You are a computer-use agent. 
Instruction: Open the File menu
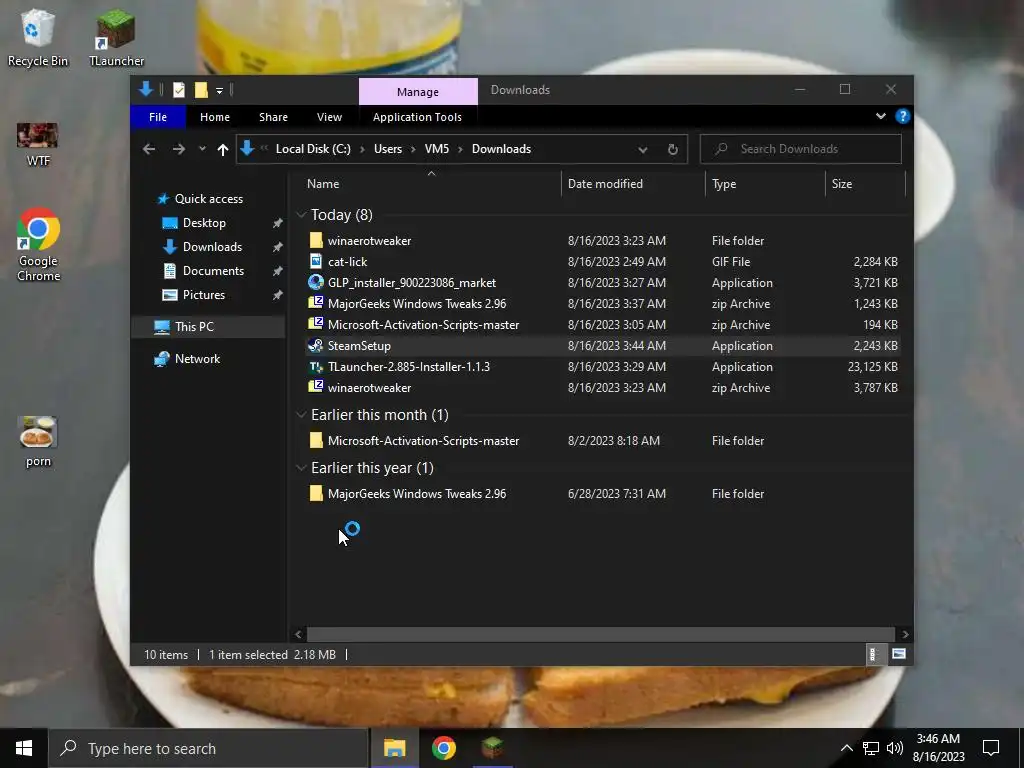pyautogui.click(x=157, y=117)
